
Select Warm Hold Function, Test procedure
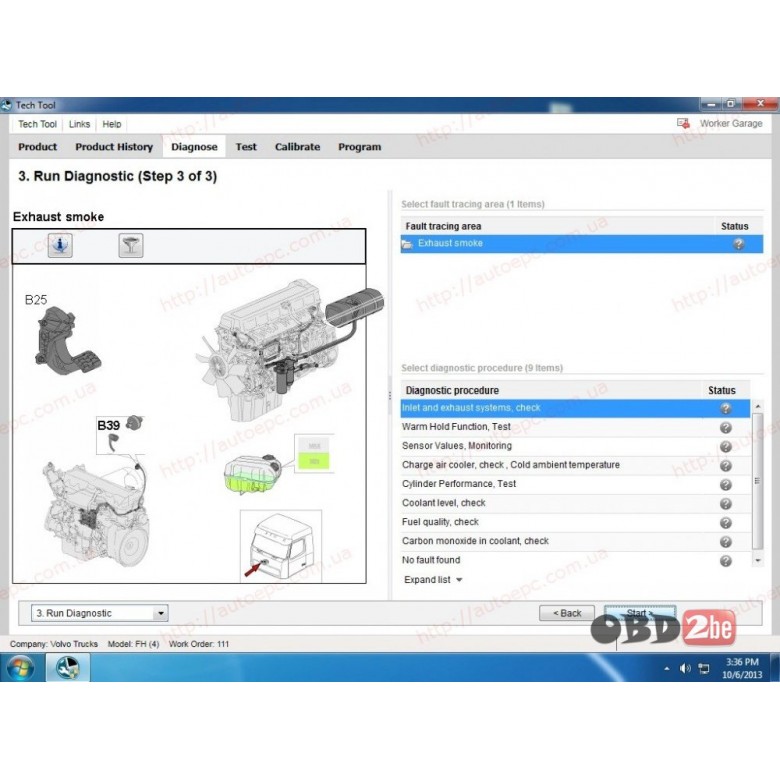tap(575, 427)
